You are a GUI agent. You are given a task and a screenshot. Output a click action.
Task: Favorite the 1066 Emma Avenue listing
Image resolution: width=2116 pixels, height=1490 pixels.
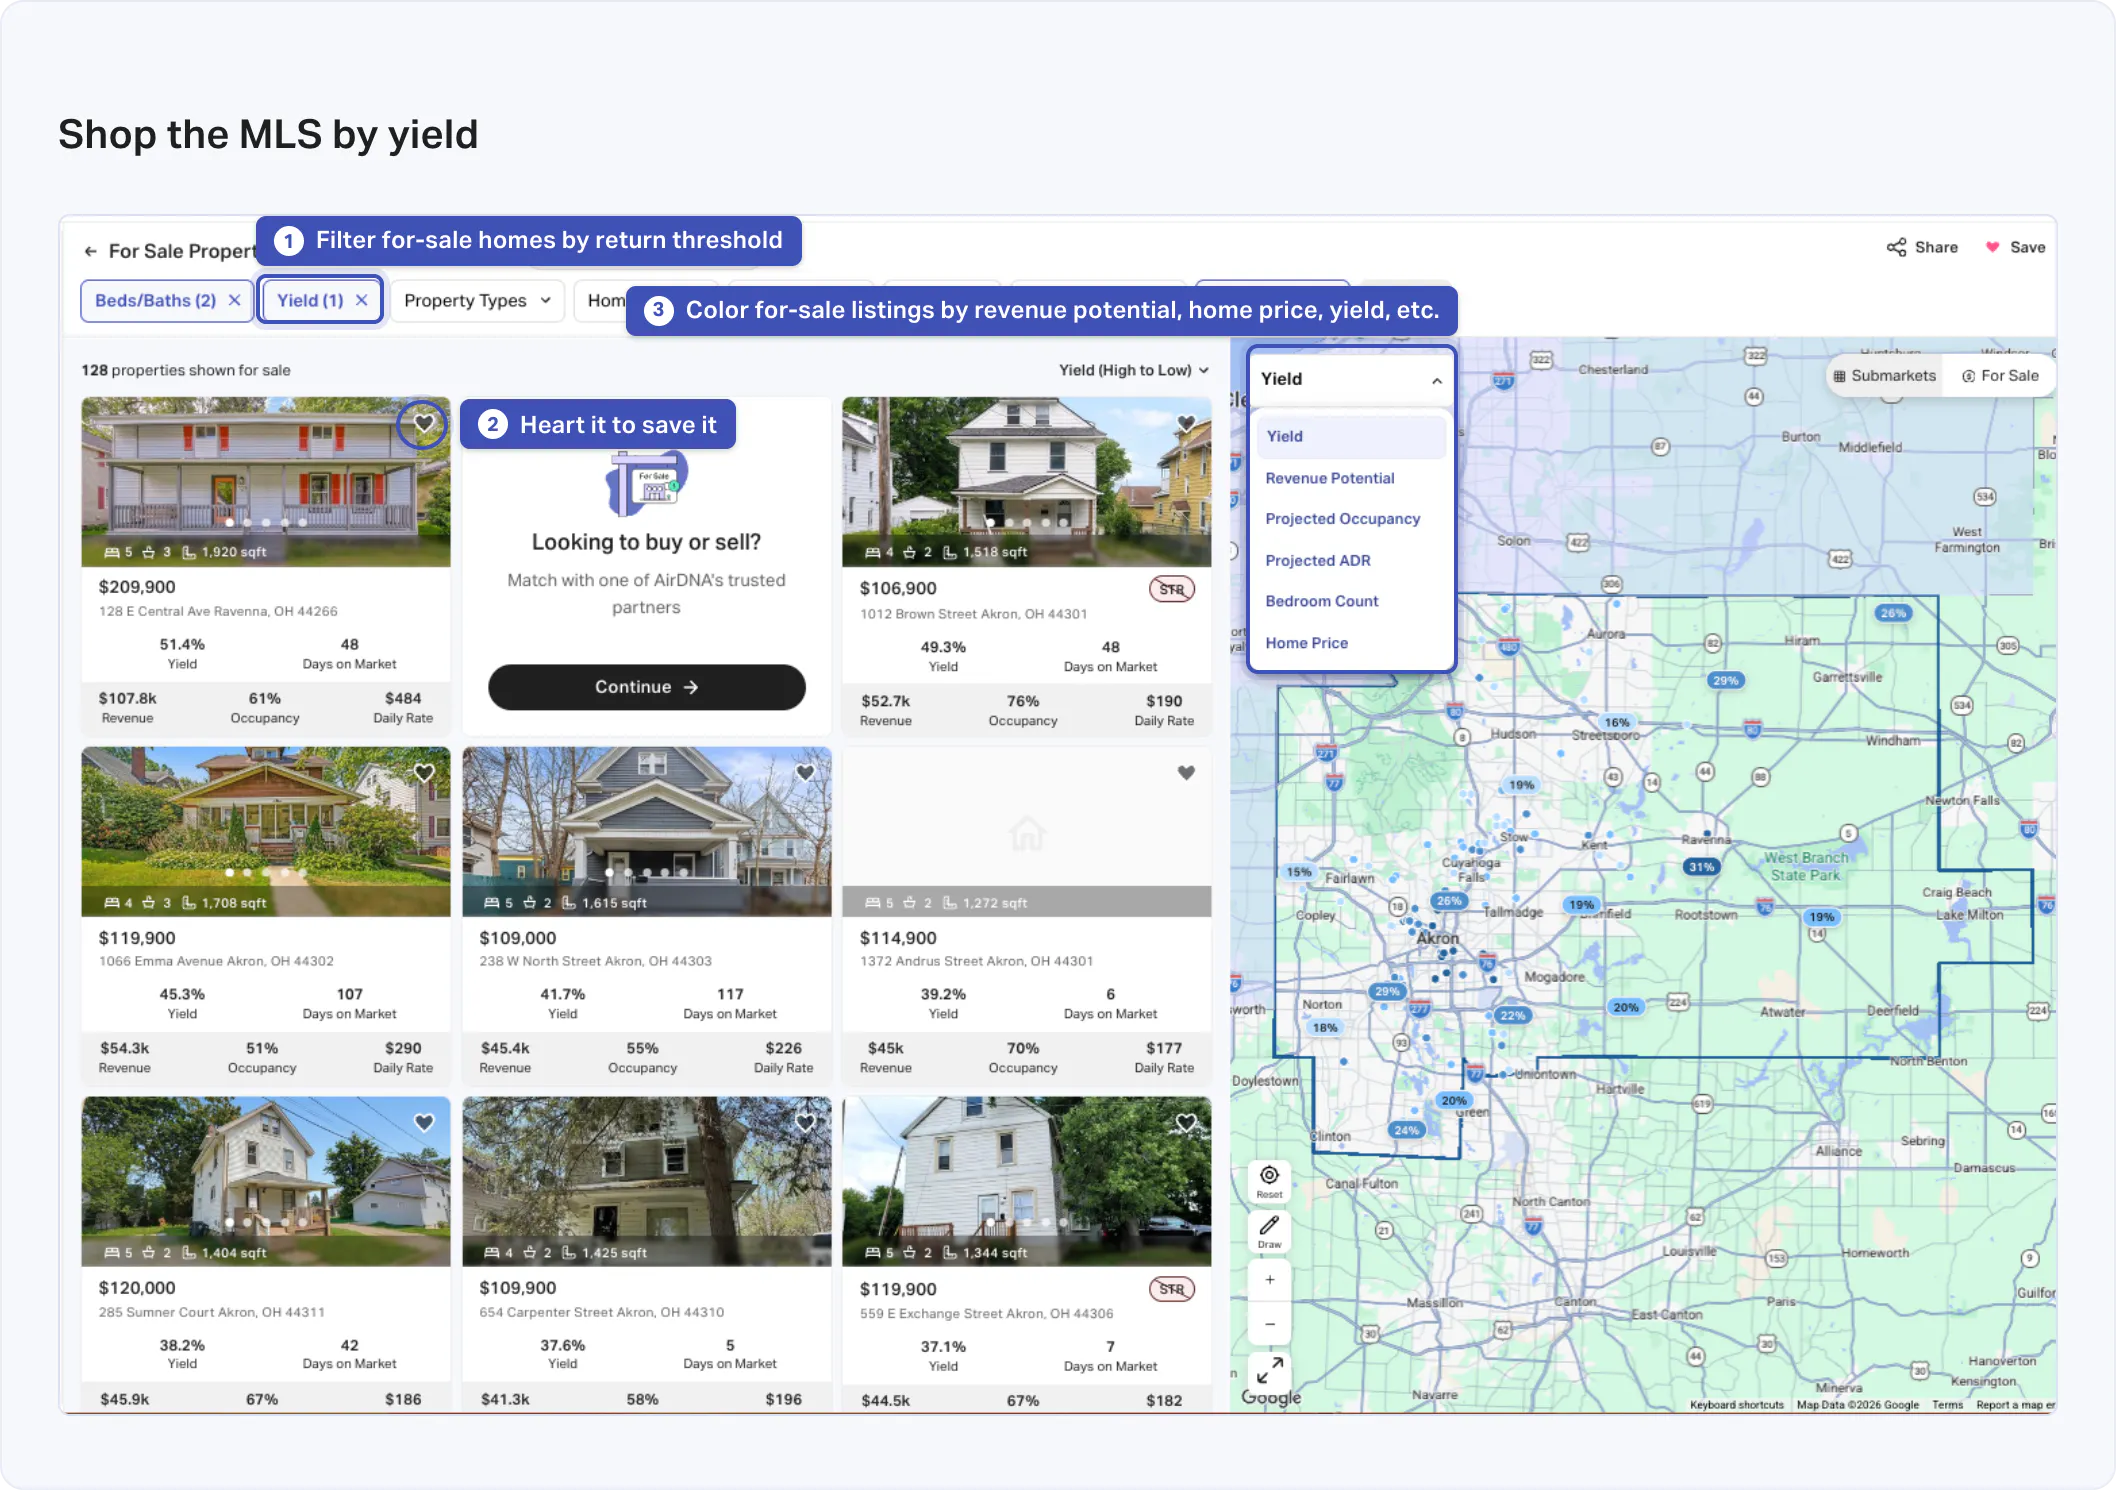click(x=424, y=773)
